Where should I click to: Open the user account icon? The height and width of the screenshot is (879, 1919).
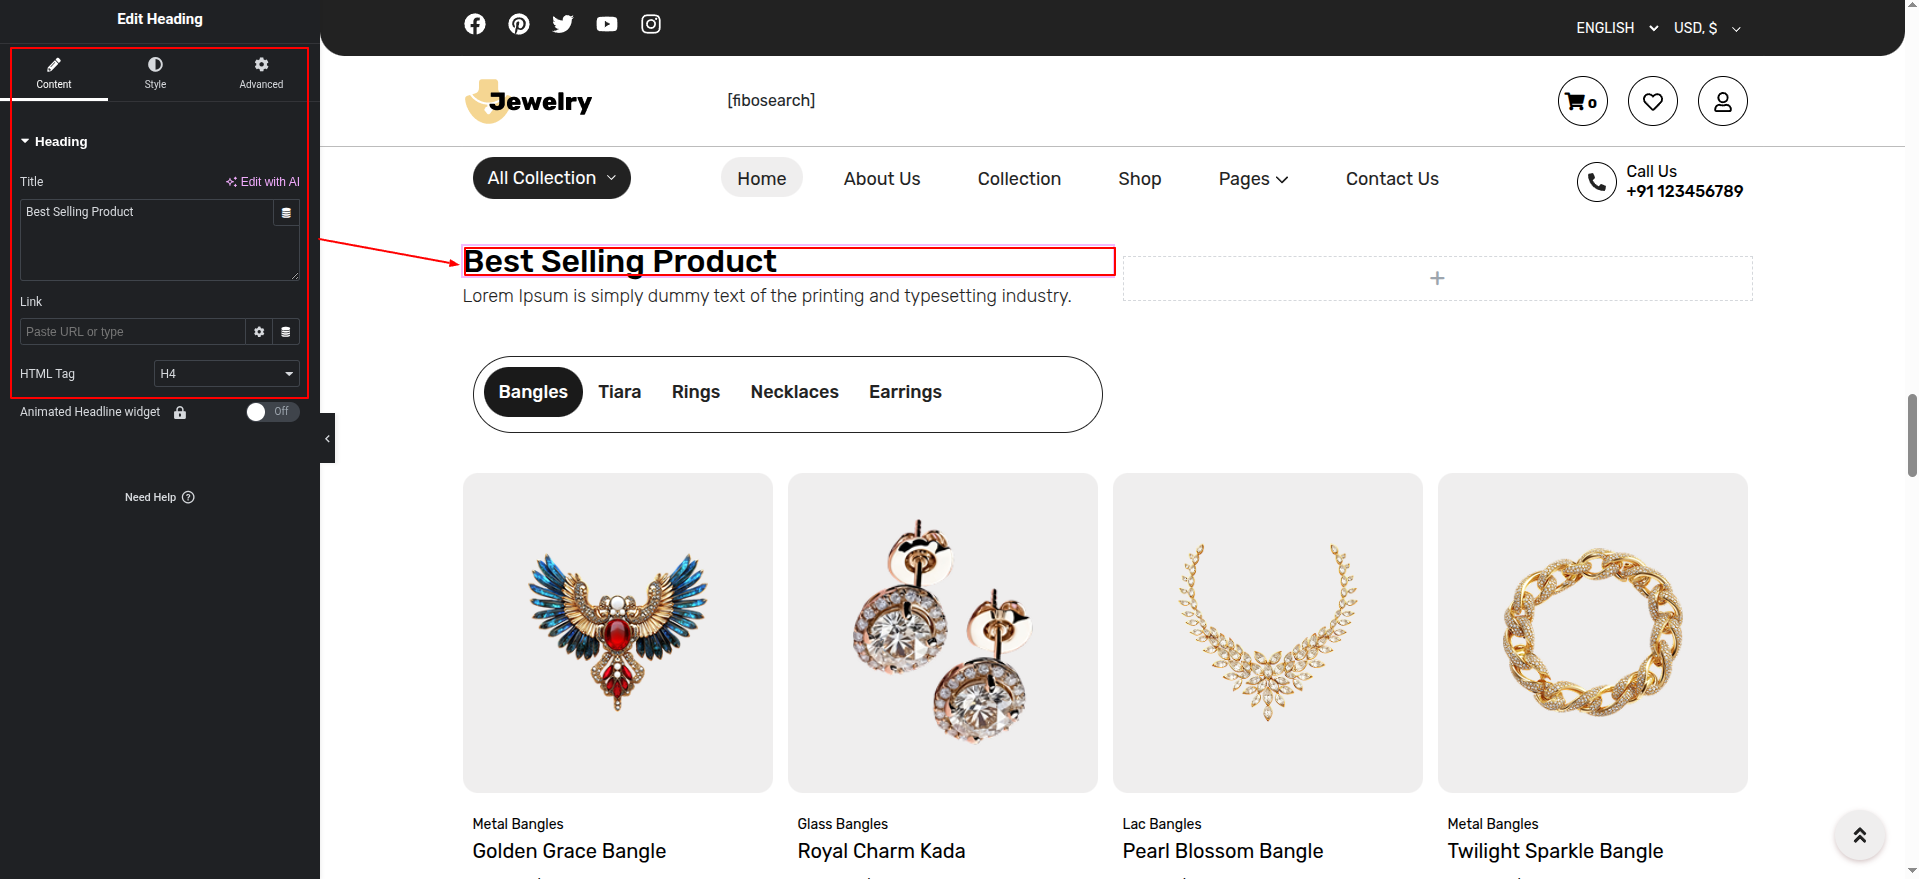point(1722,101)
